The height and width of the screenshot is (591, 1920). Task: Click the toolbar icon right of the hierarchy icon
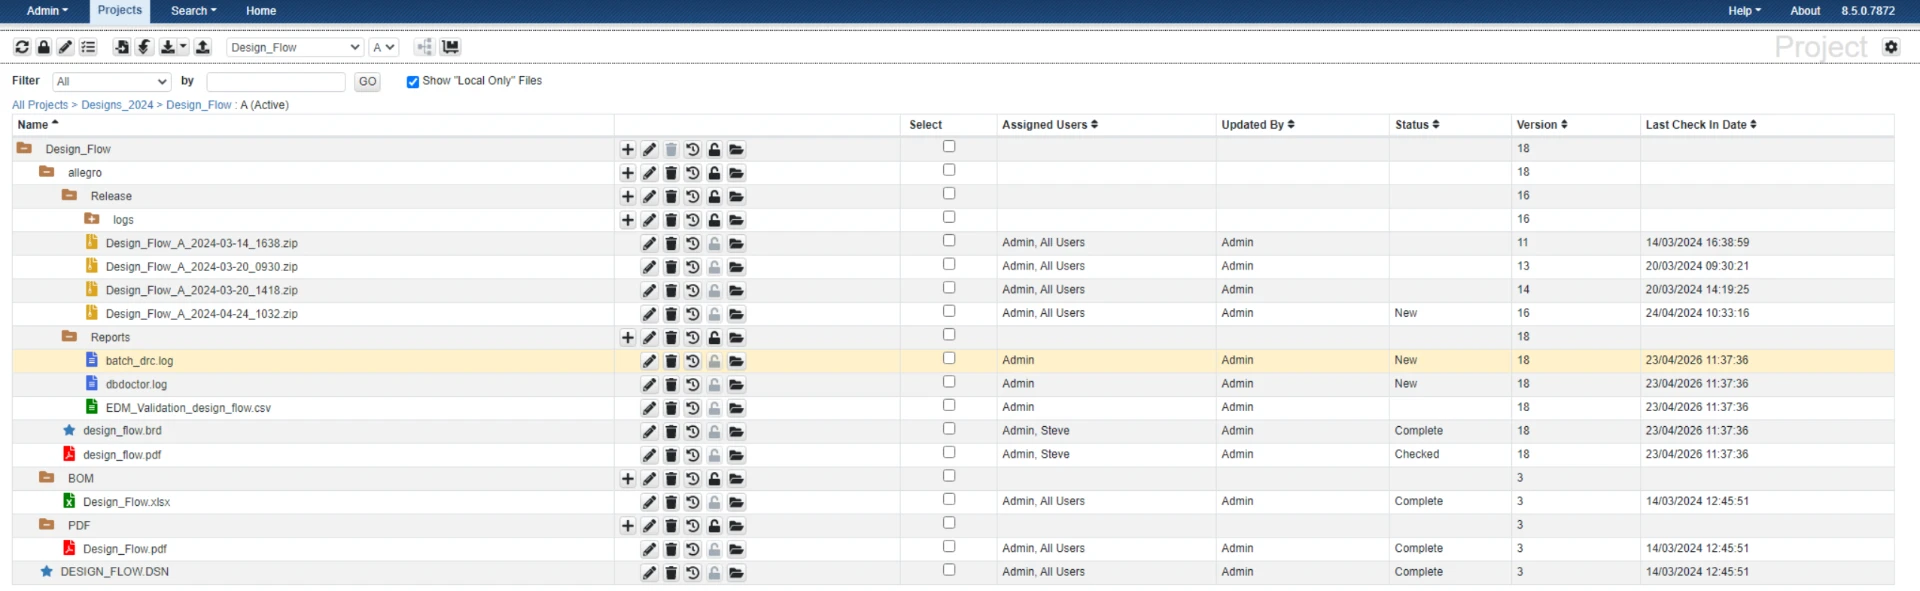point(451,47)
